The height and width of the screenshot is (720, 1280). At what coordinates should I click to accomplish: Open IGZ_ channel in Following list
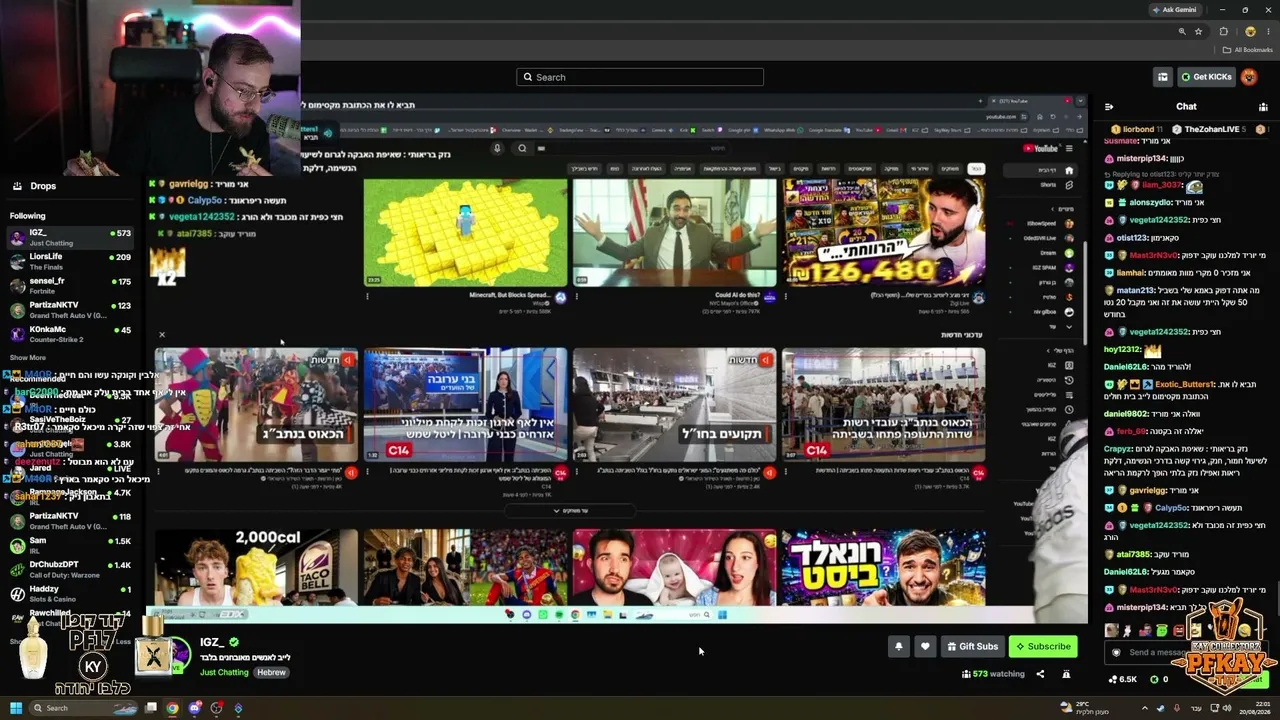[72, 237]
